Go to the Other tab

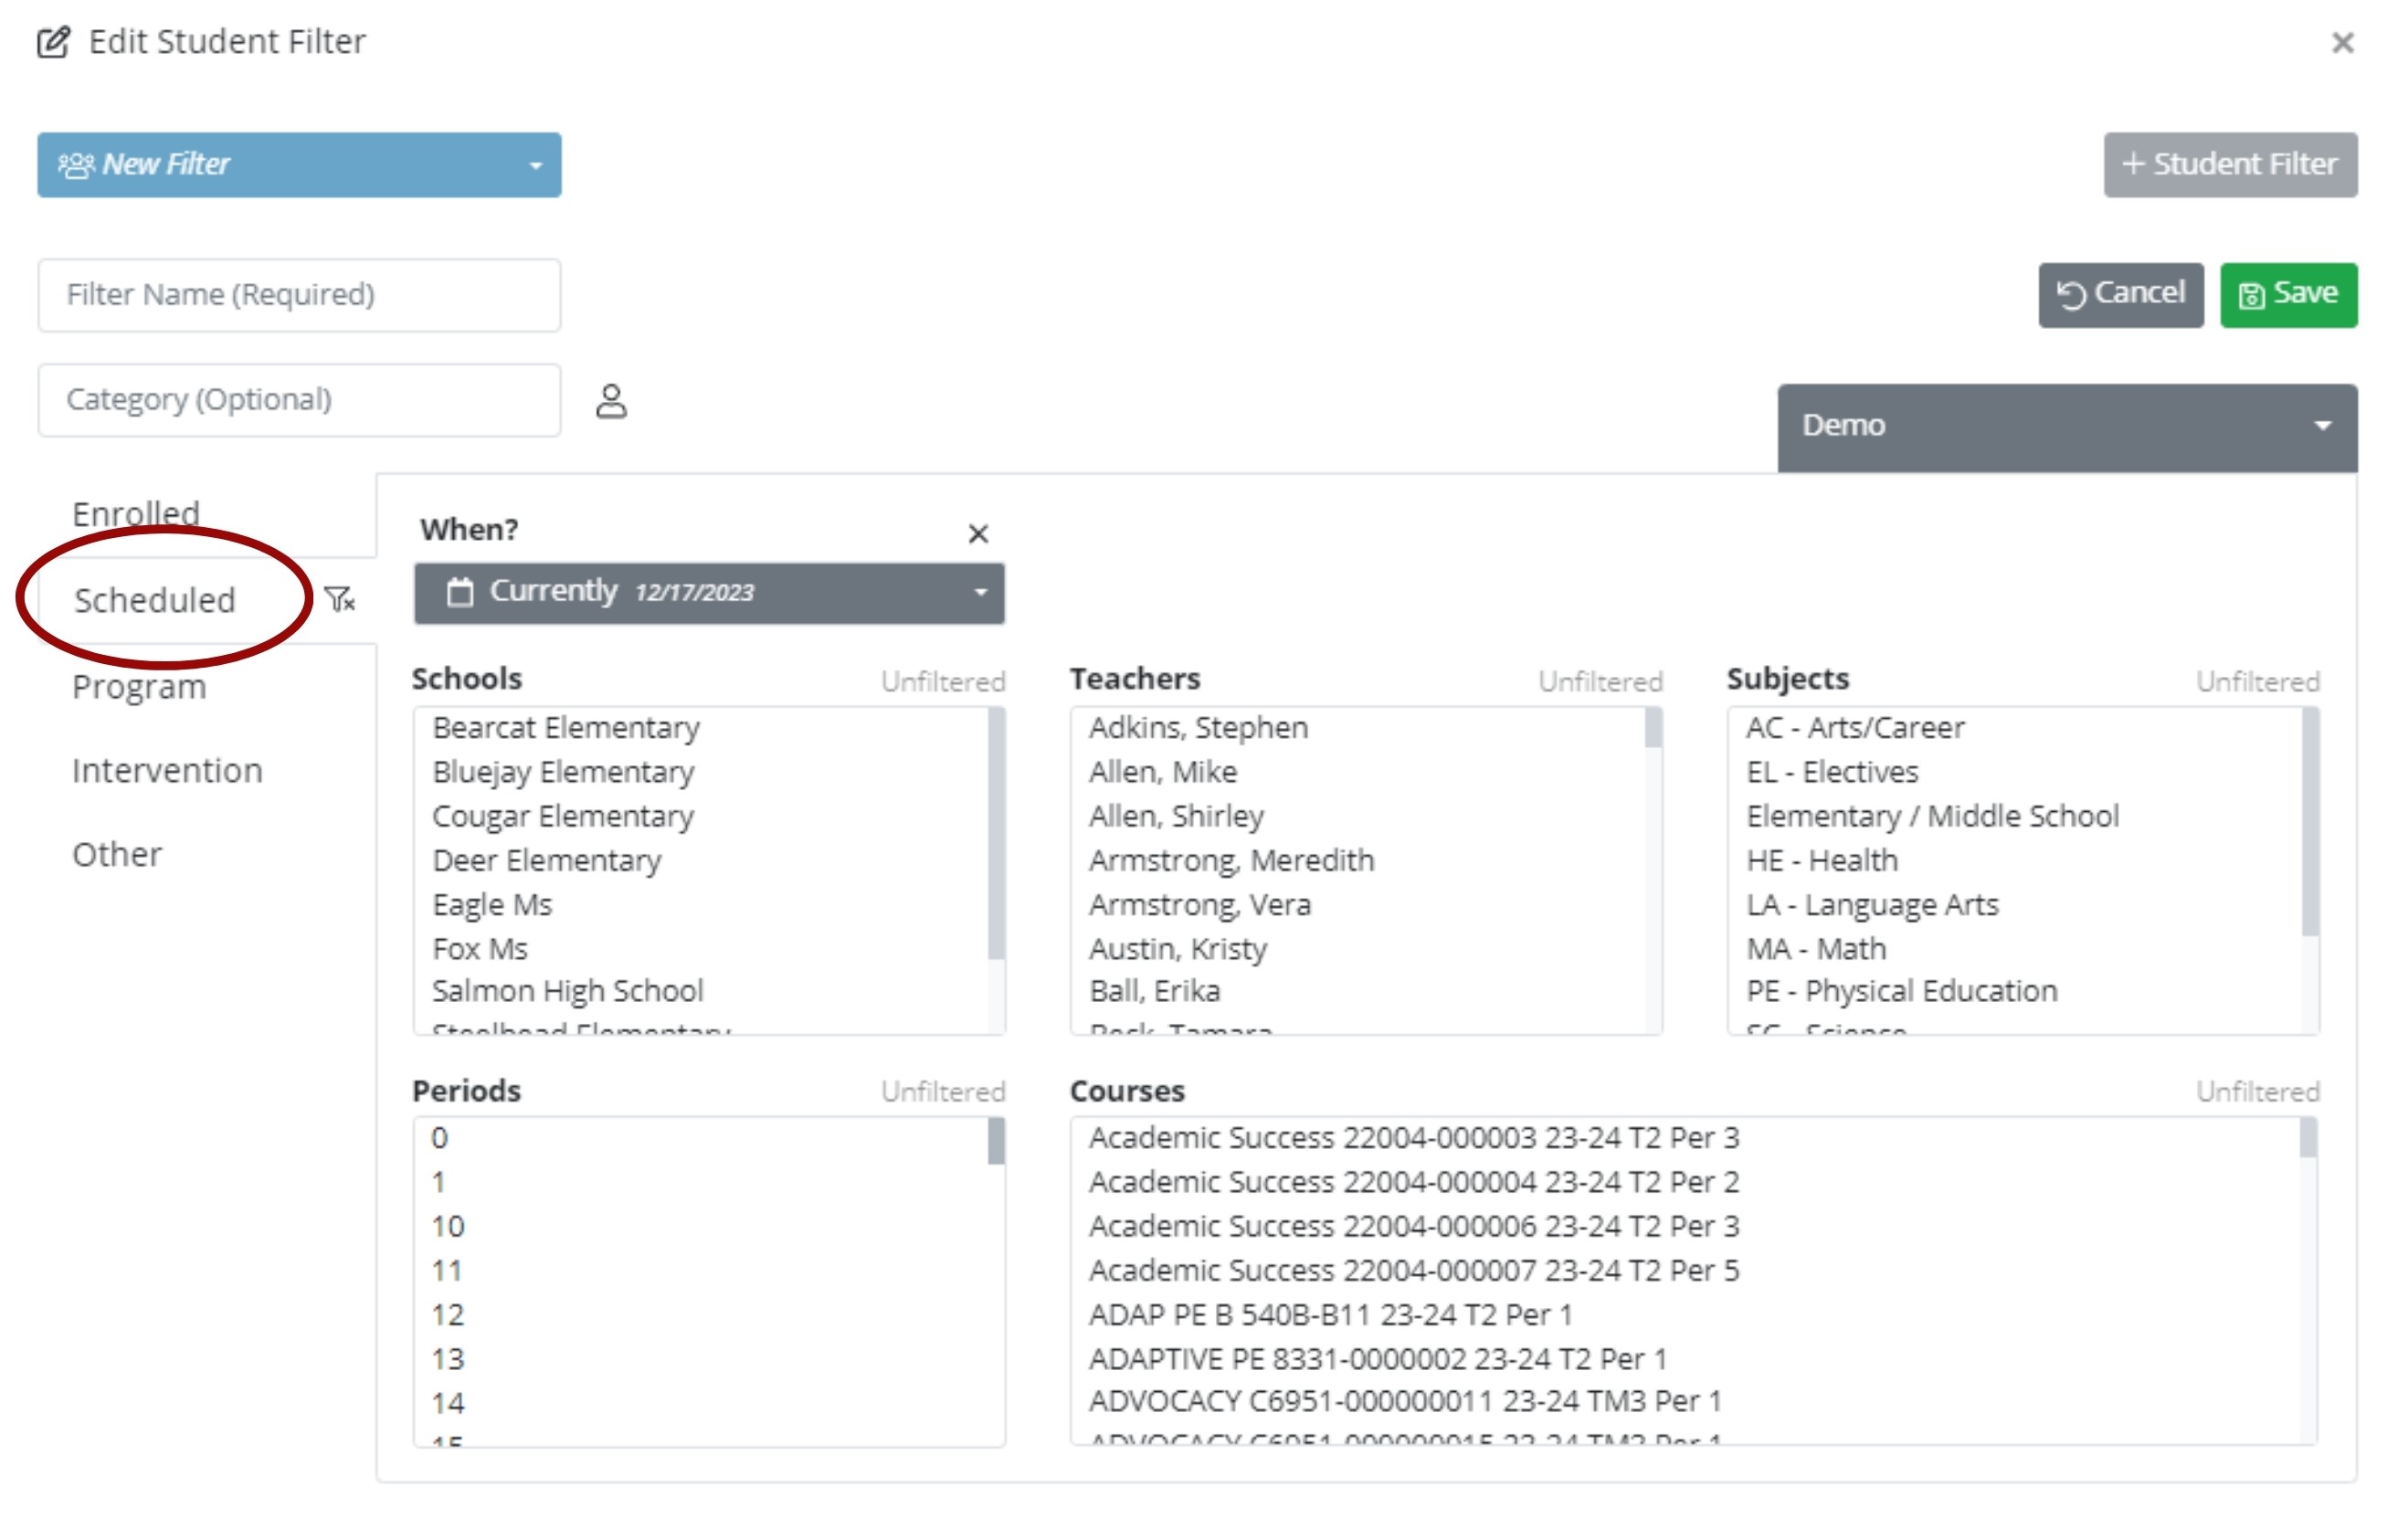click(x=117, y=855)
